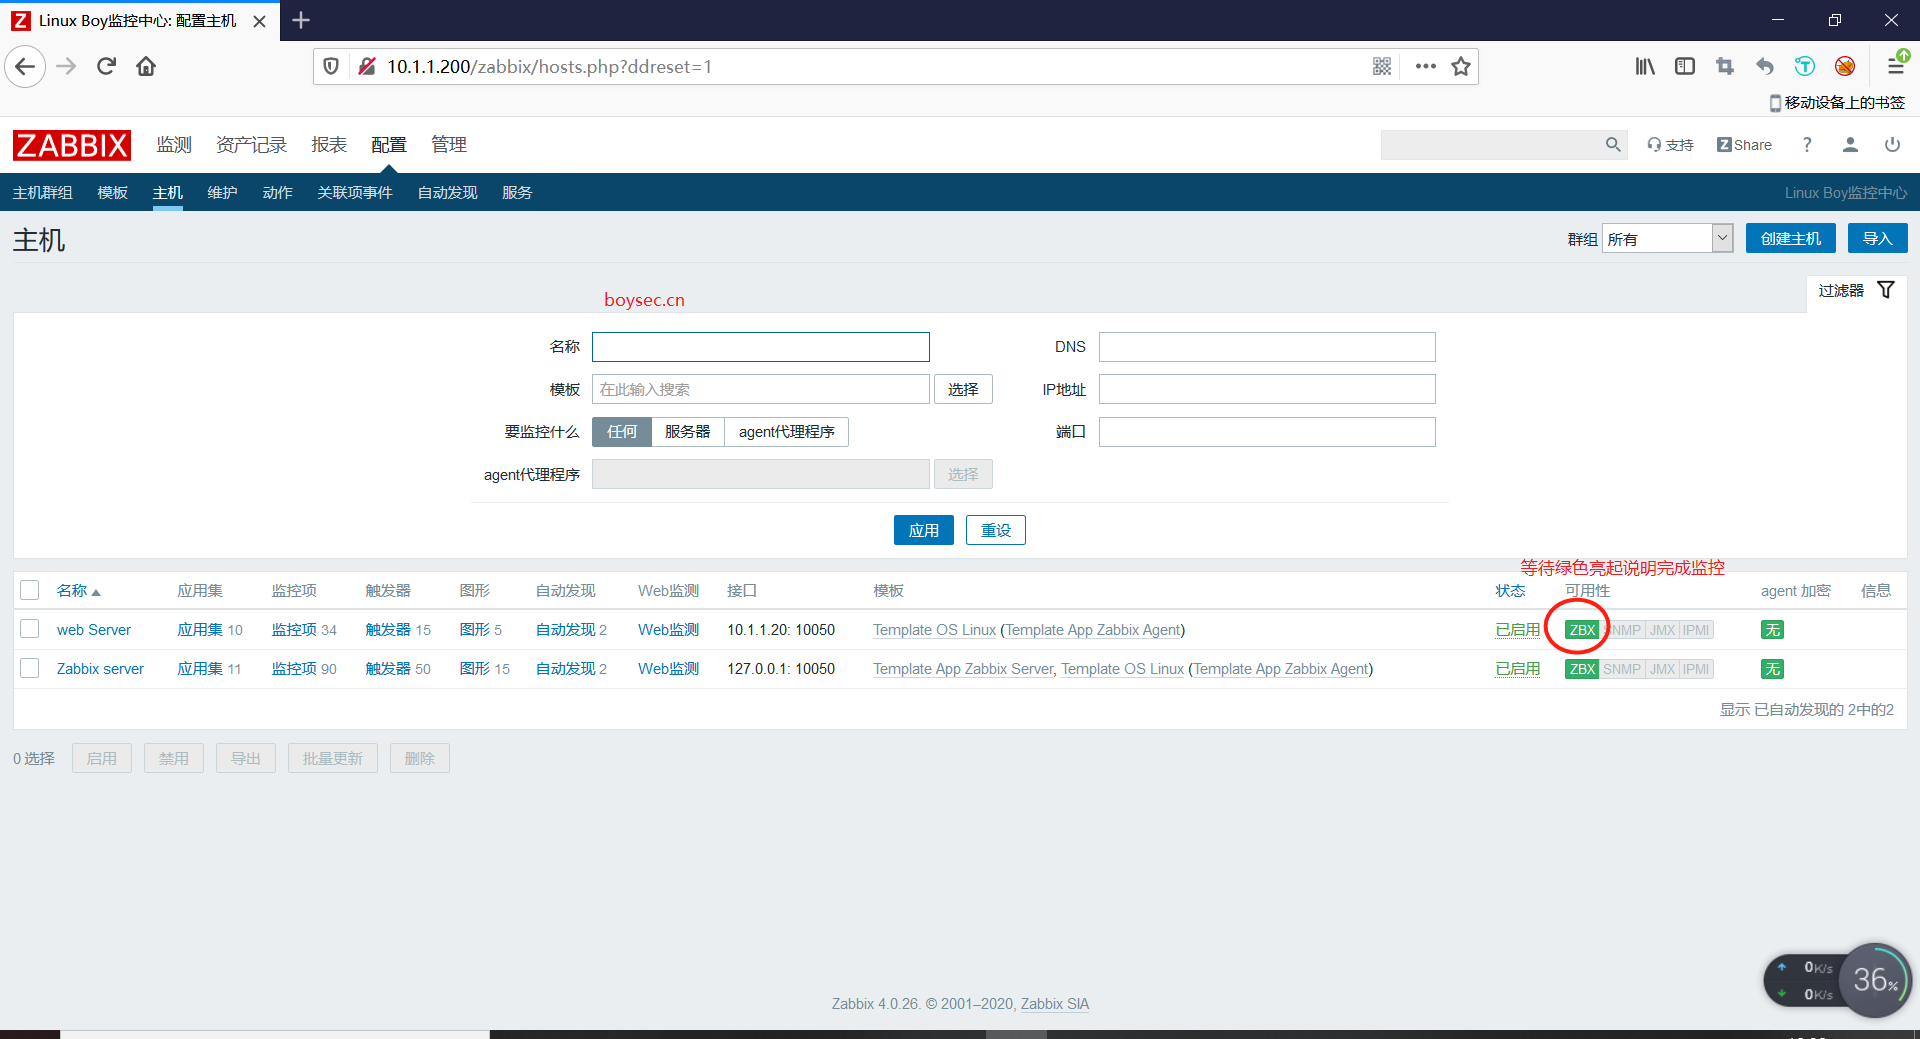
Task: Toggle the browser sidebar icon
Action: tap(1685, 67)
